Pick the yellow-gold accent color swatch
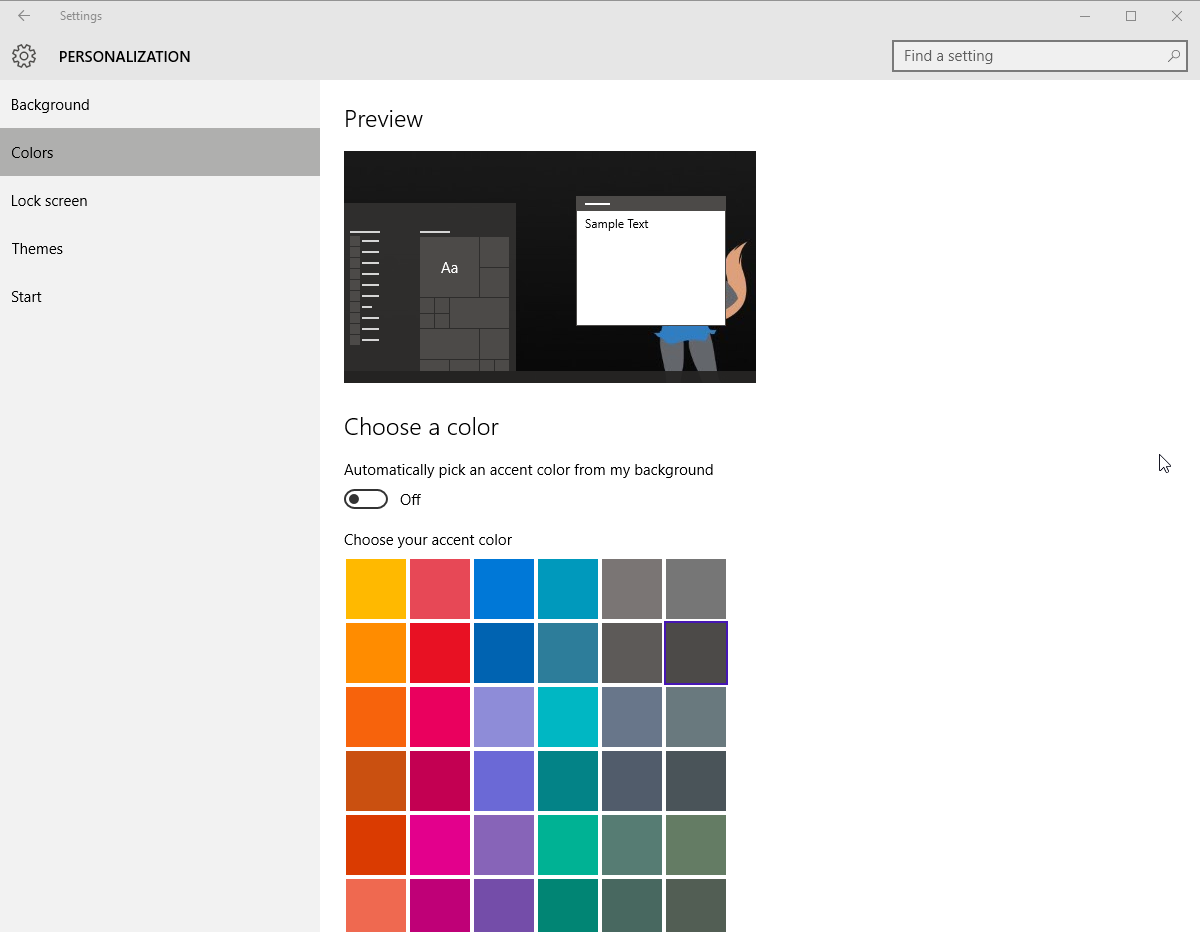1200x932 pixels. point(376,589)
